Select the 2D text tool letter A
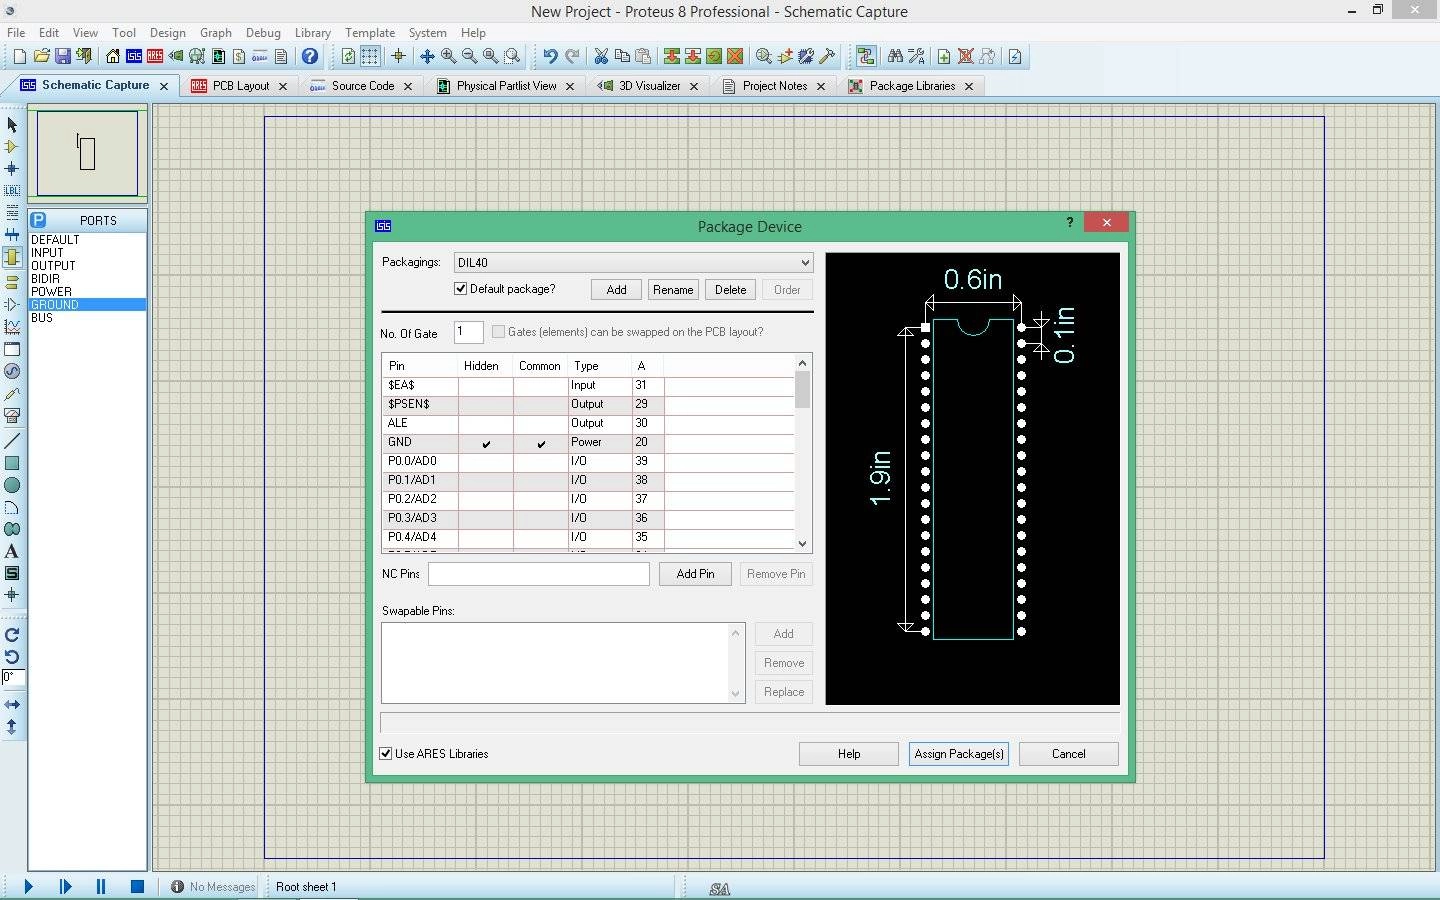Screen dimensions: 1440x900 click(12, 551)
